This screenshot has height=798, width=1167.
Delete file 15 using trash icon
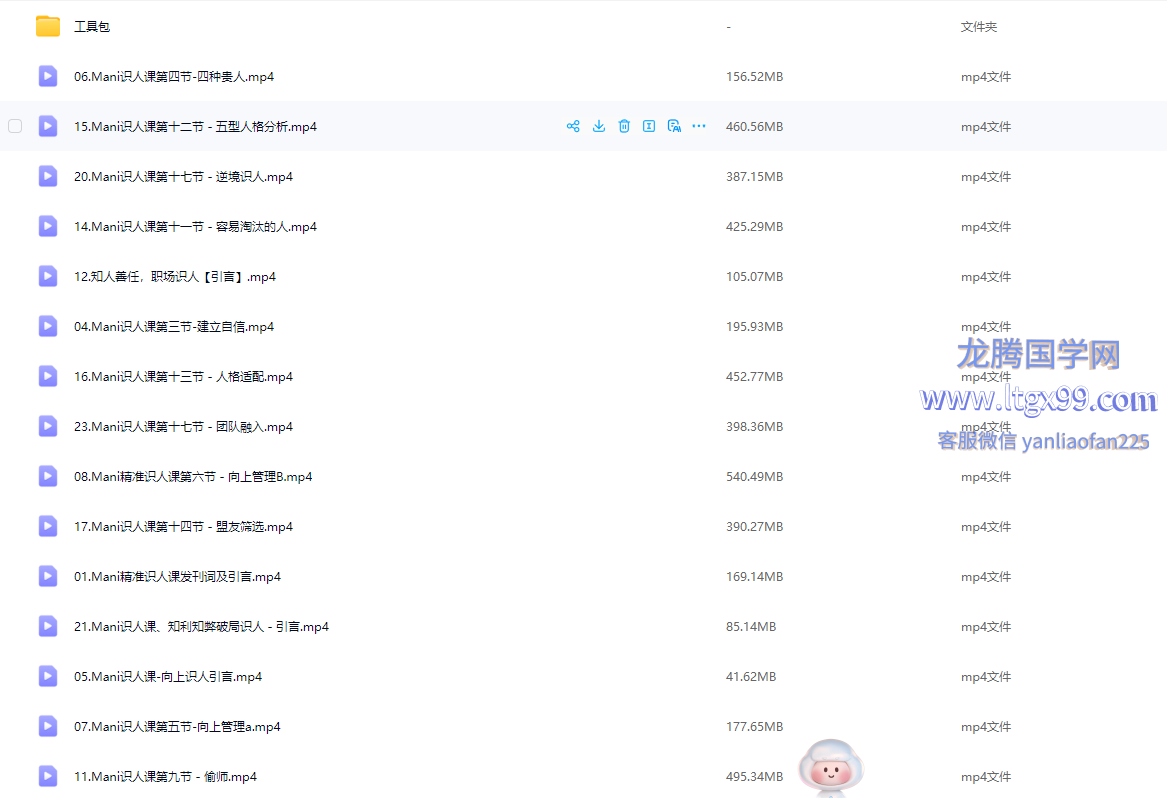point(624,126)
